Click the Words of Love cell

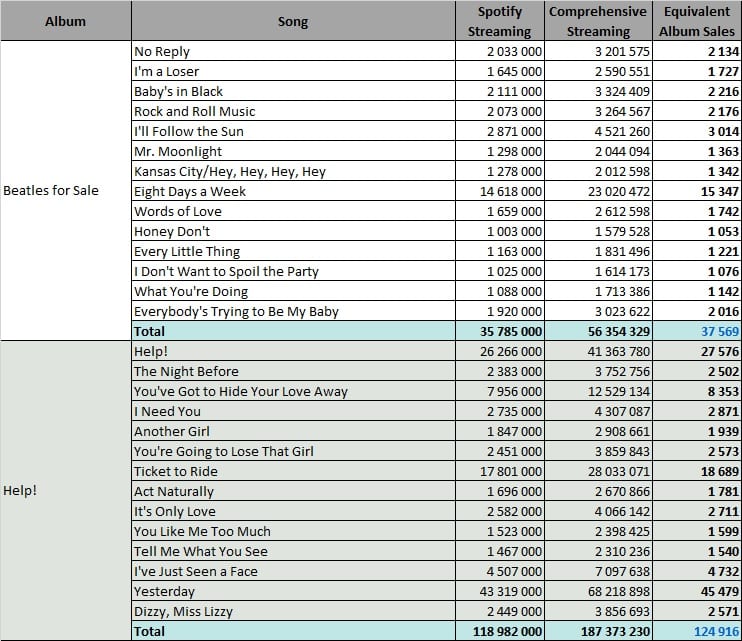pyautogui.click(x=293, y=211)
